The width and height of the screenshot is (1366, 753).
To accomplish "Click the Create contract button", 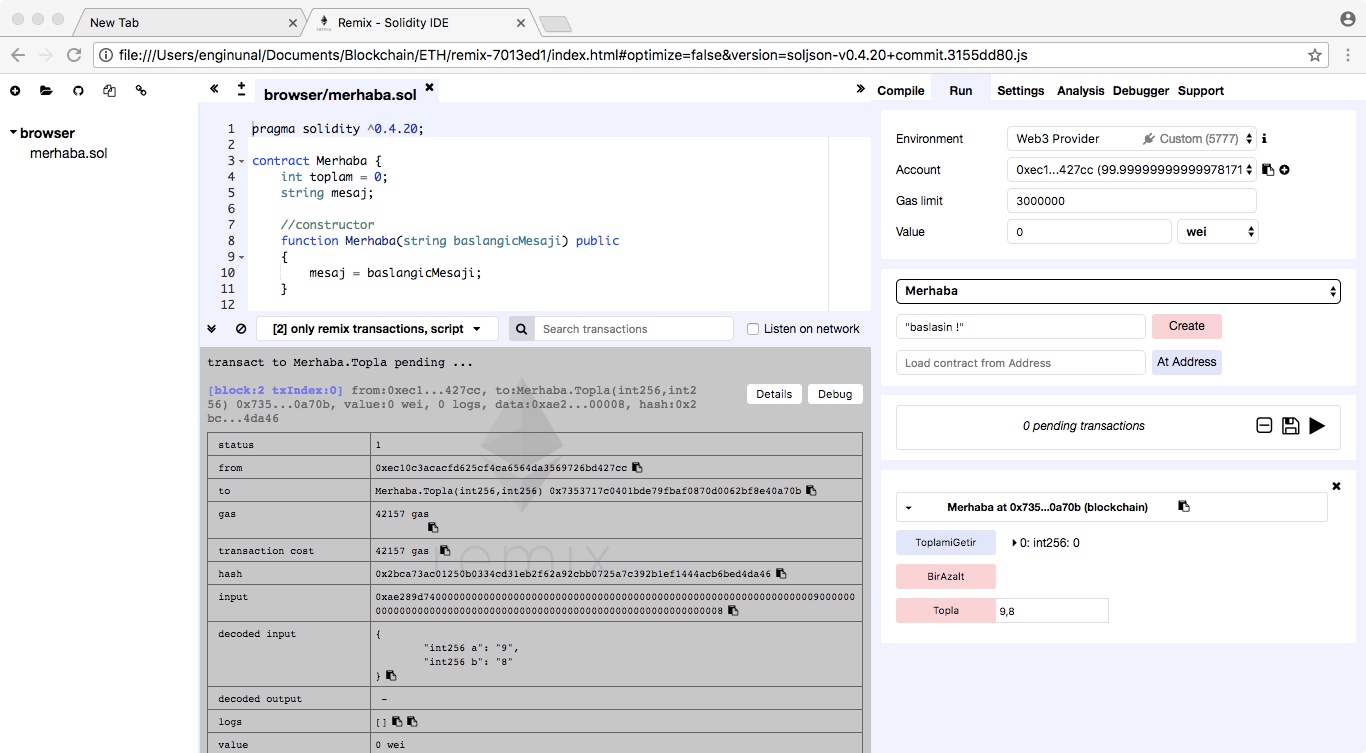I will 1186,326.
